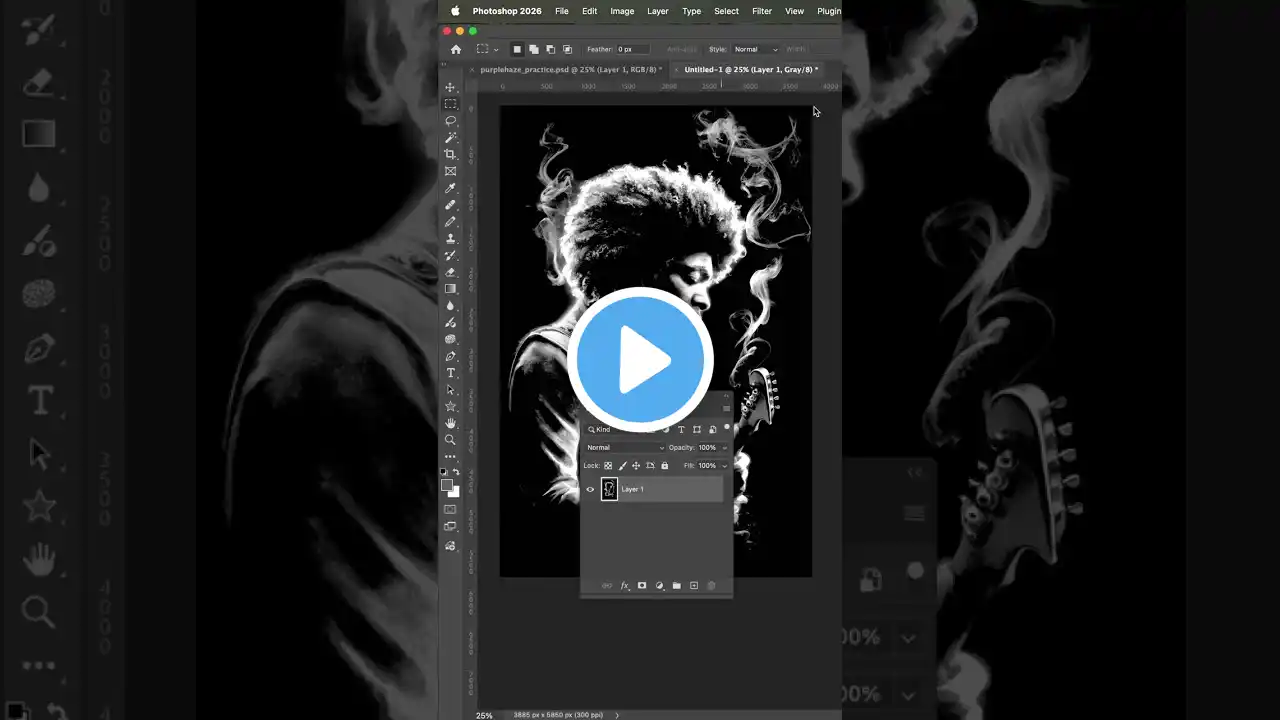
Task: Play the video with the play button
Action: point(640,360)
